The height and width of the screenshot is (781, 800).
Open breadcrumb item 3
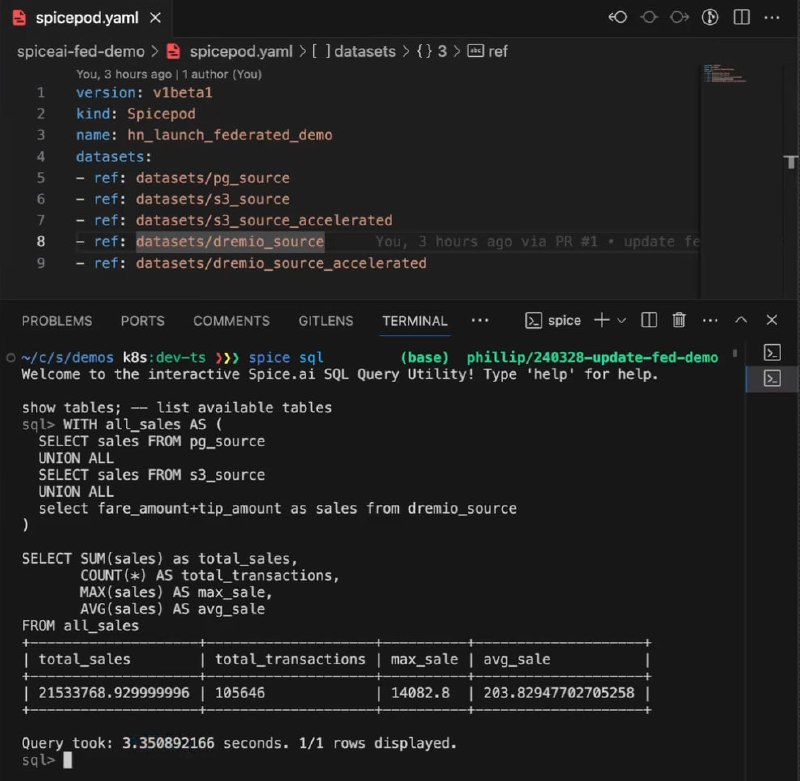tap(442, 51)
